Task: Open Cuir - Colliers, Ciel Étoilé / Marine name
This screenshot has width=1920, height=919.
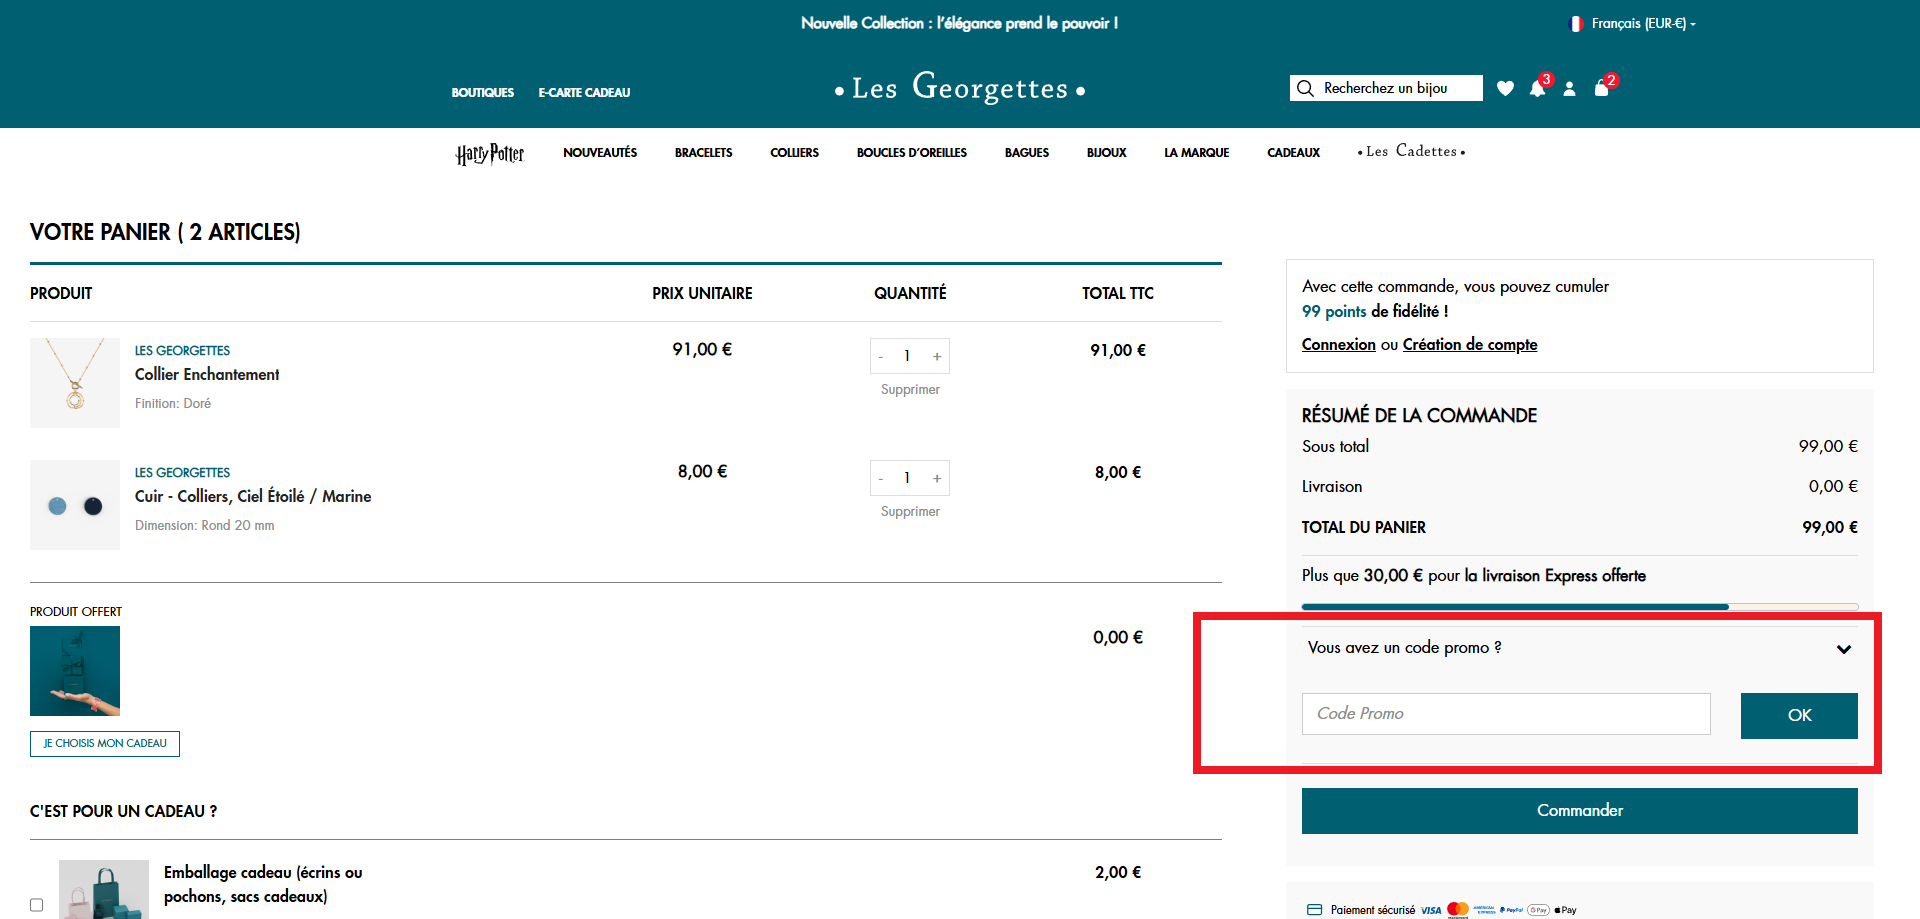Action: (253, 496)
